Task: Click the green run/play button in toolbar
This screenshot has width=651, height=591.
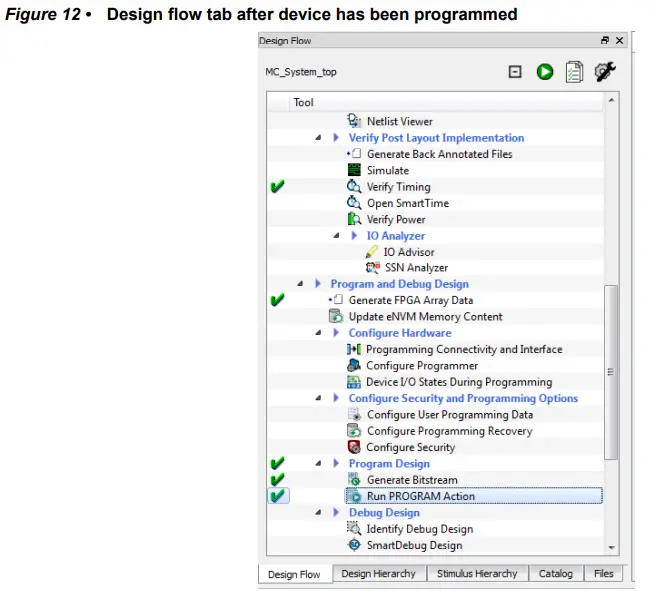Action: click(x=545, y=72)
